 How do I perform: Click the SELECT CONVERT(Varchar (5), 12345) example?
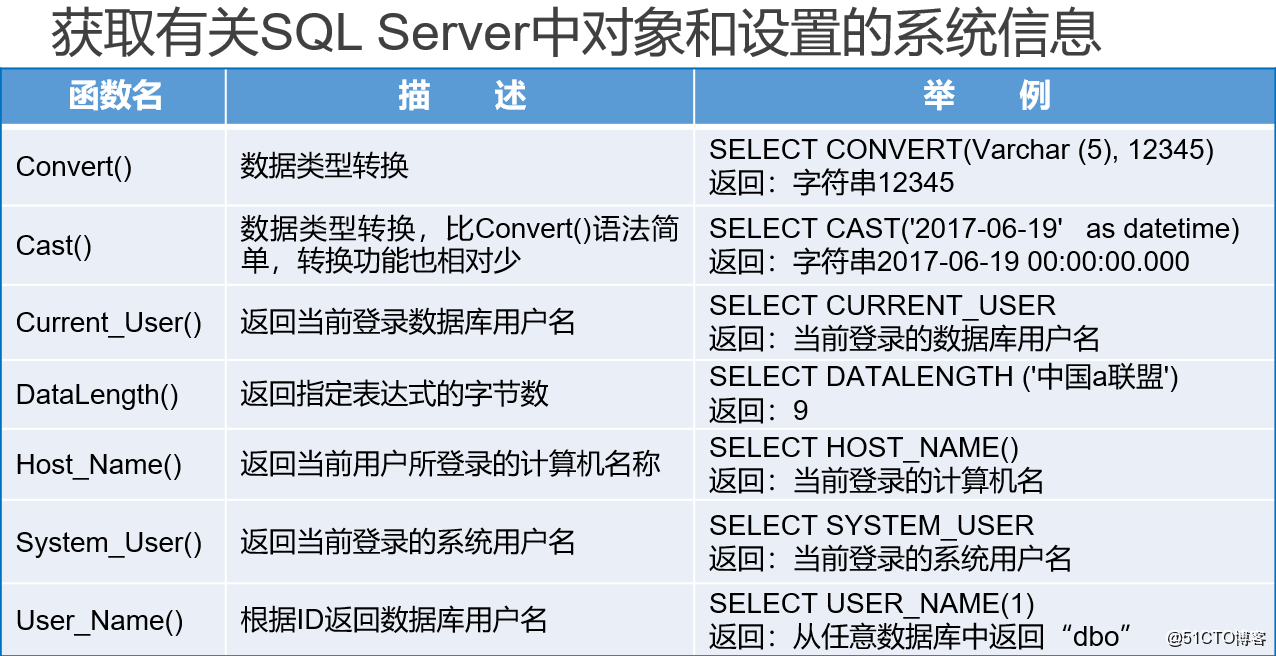point(961,150)
